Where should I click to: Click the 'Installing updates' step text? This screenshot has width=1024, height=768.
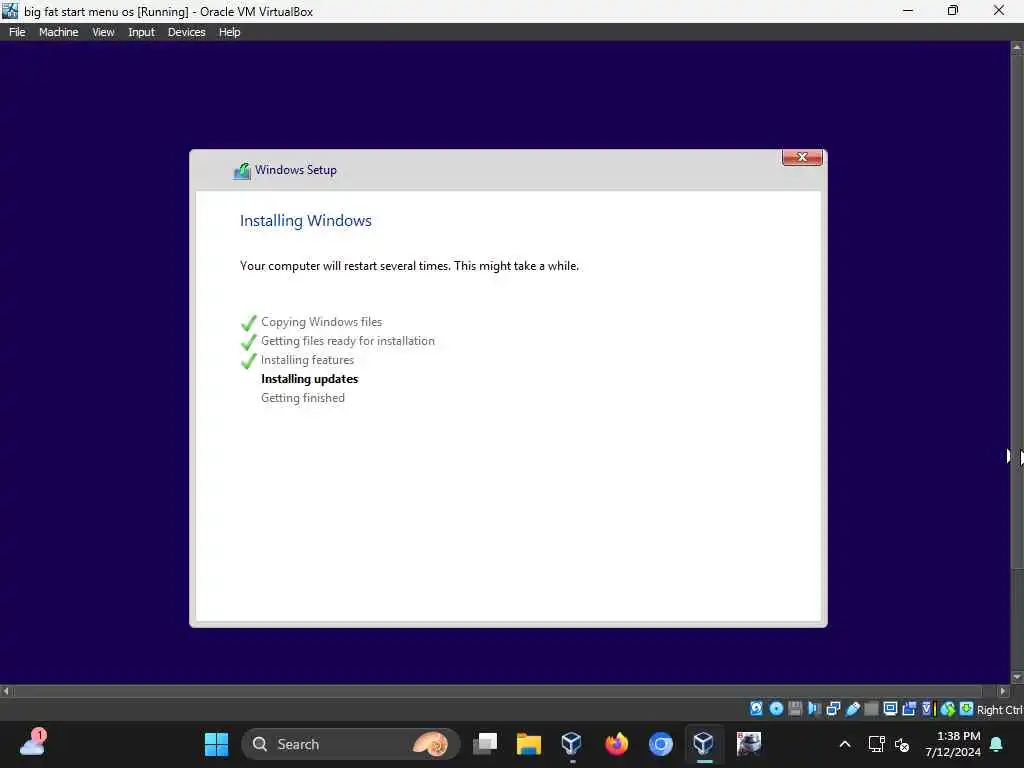click(310, 379)
